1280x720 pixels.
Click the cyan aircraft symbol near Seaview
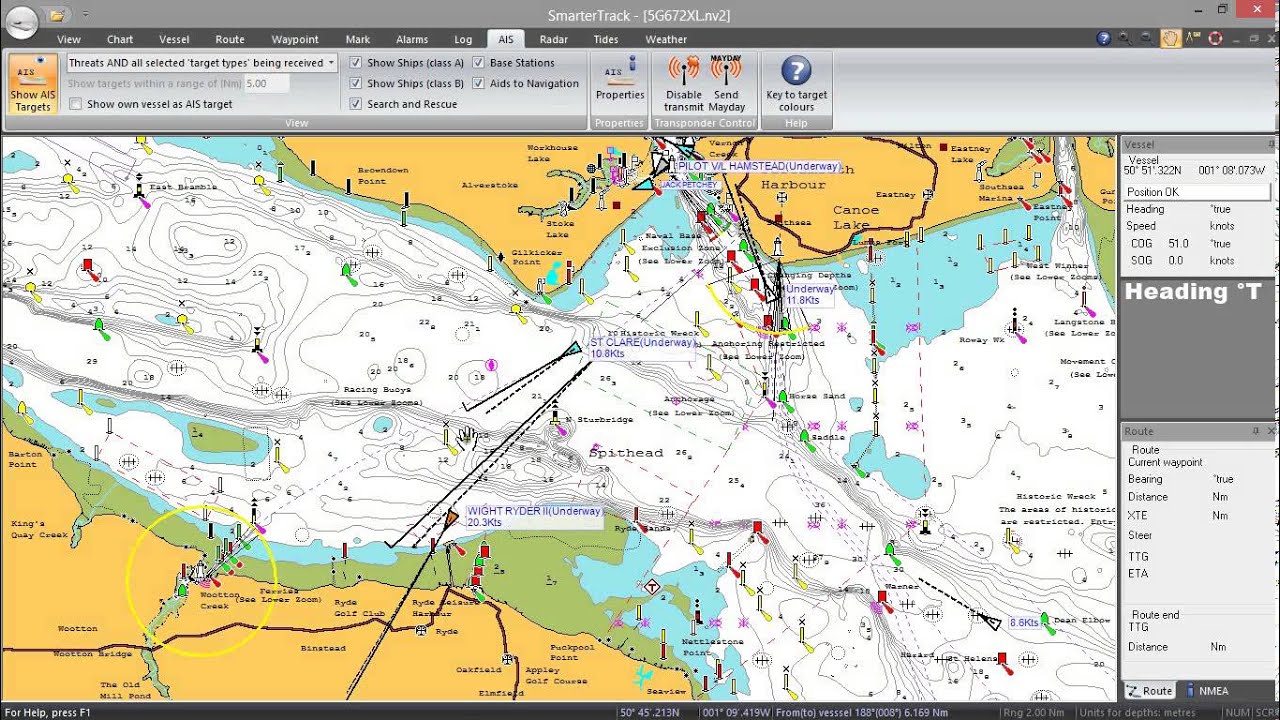[643, 676]
